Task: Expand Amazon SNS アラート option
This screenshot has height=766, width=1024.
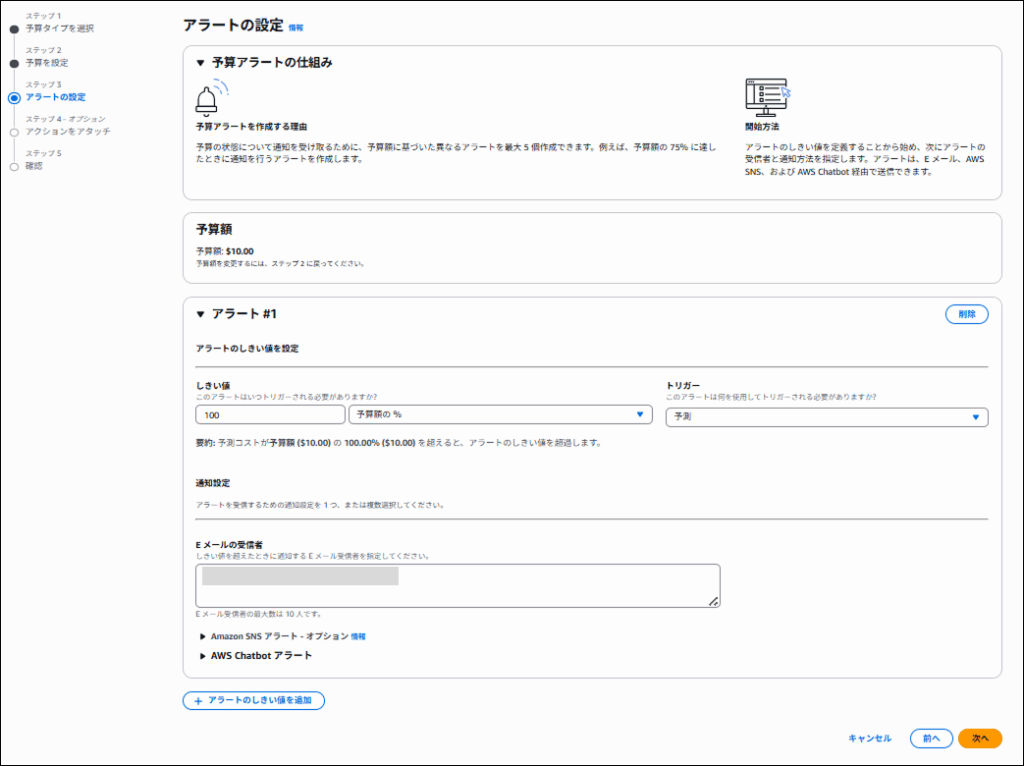Action: (203, 636)
